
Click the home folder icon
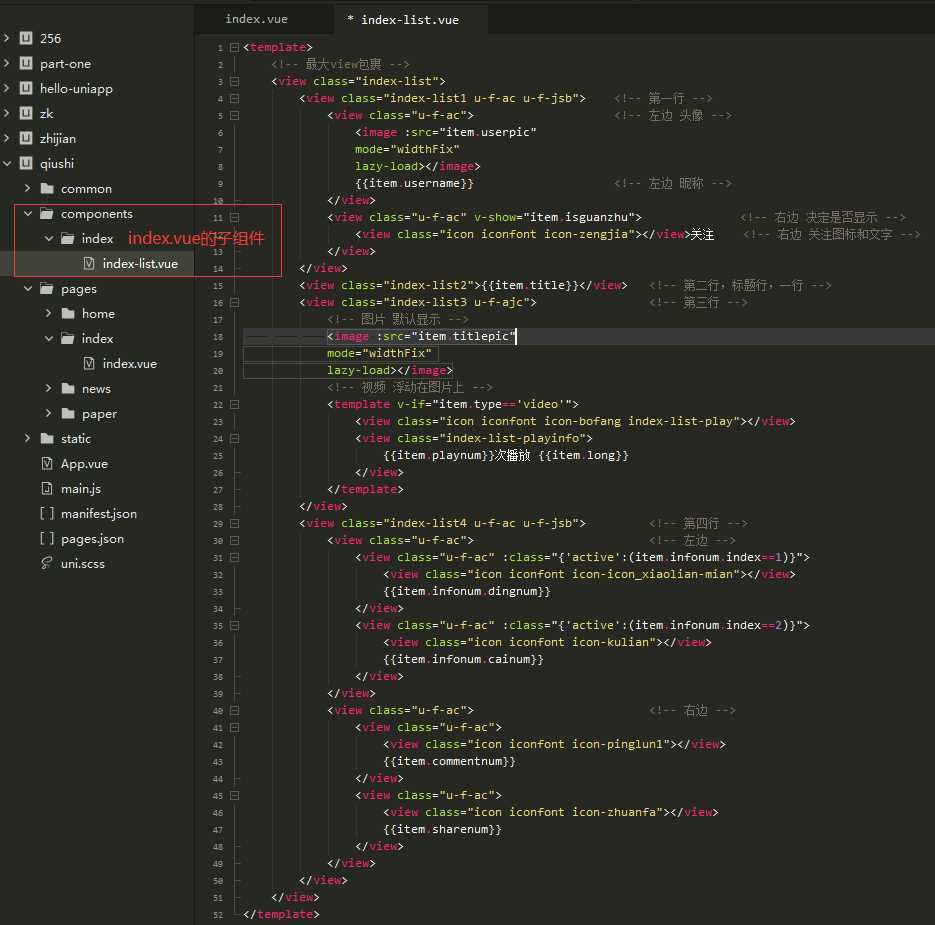(x=68, y=314)
